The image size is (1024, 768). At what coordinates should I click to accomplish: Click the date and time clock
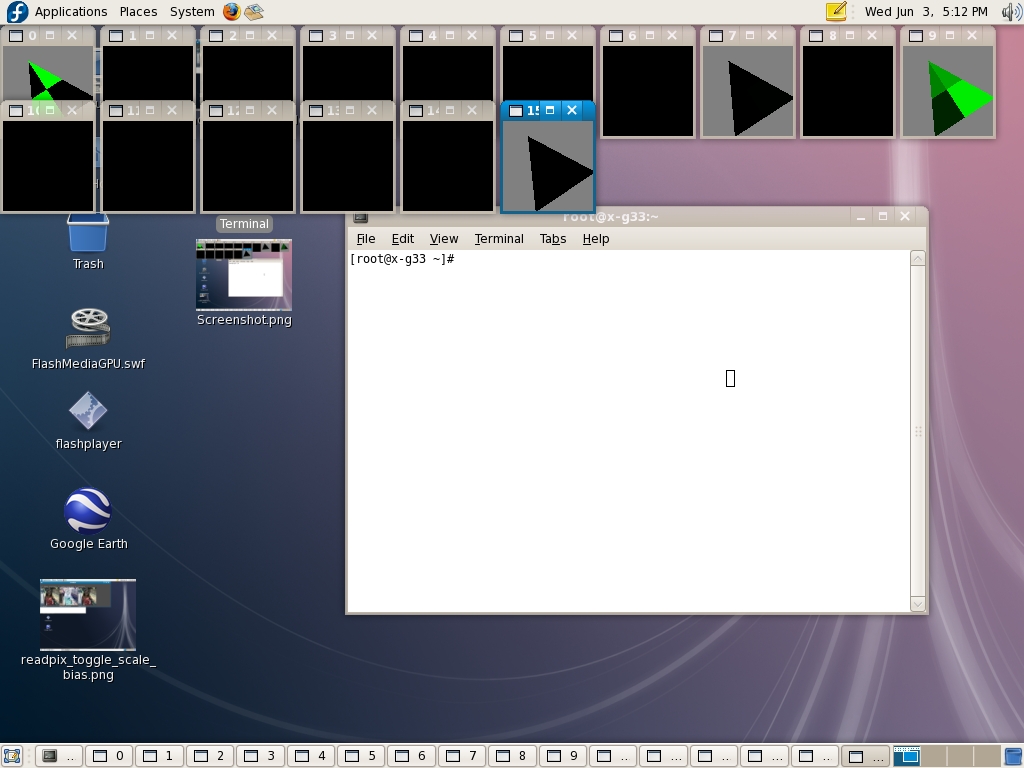tap(926, 12)
